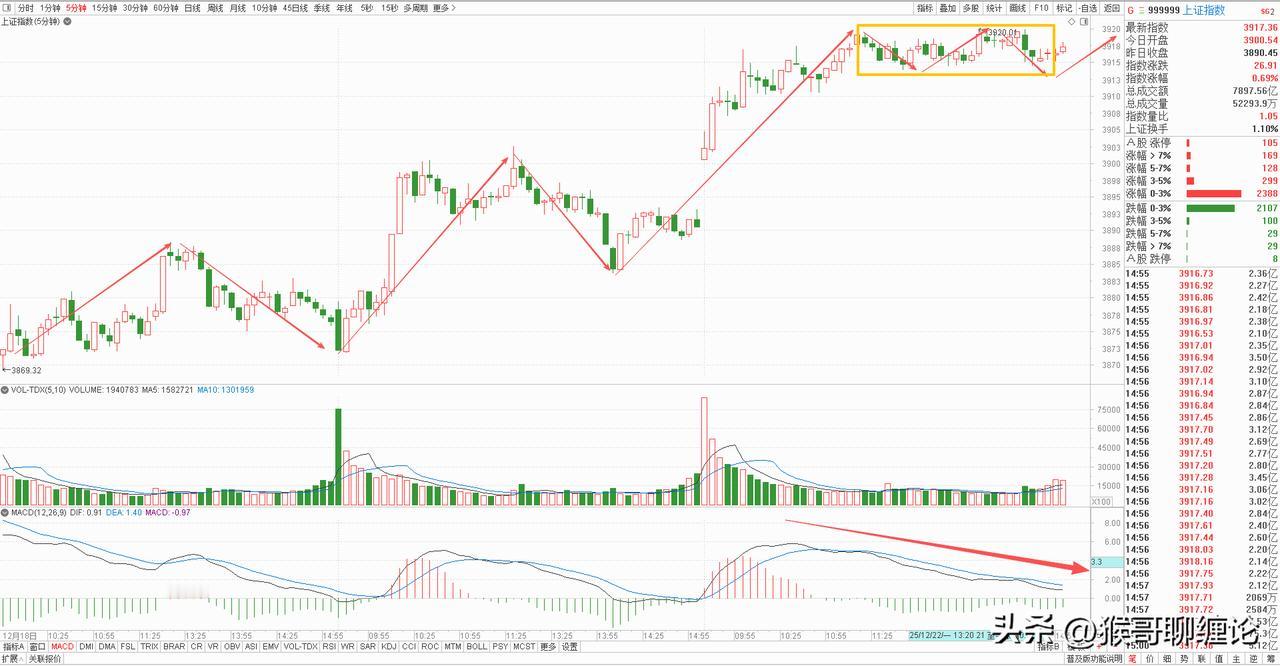The height and width of the screenshot is (666, 1280).
Task: Open the 画线 drawing tools
Action: click(1018, 8)
